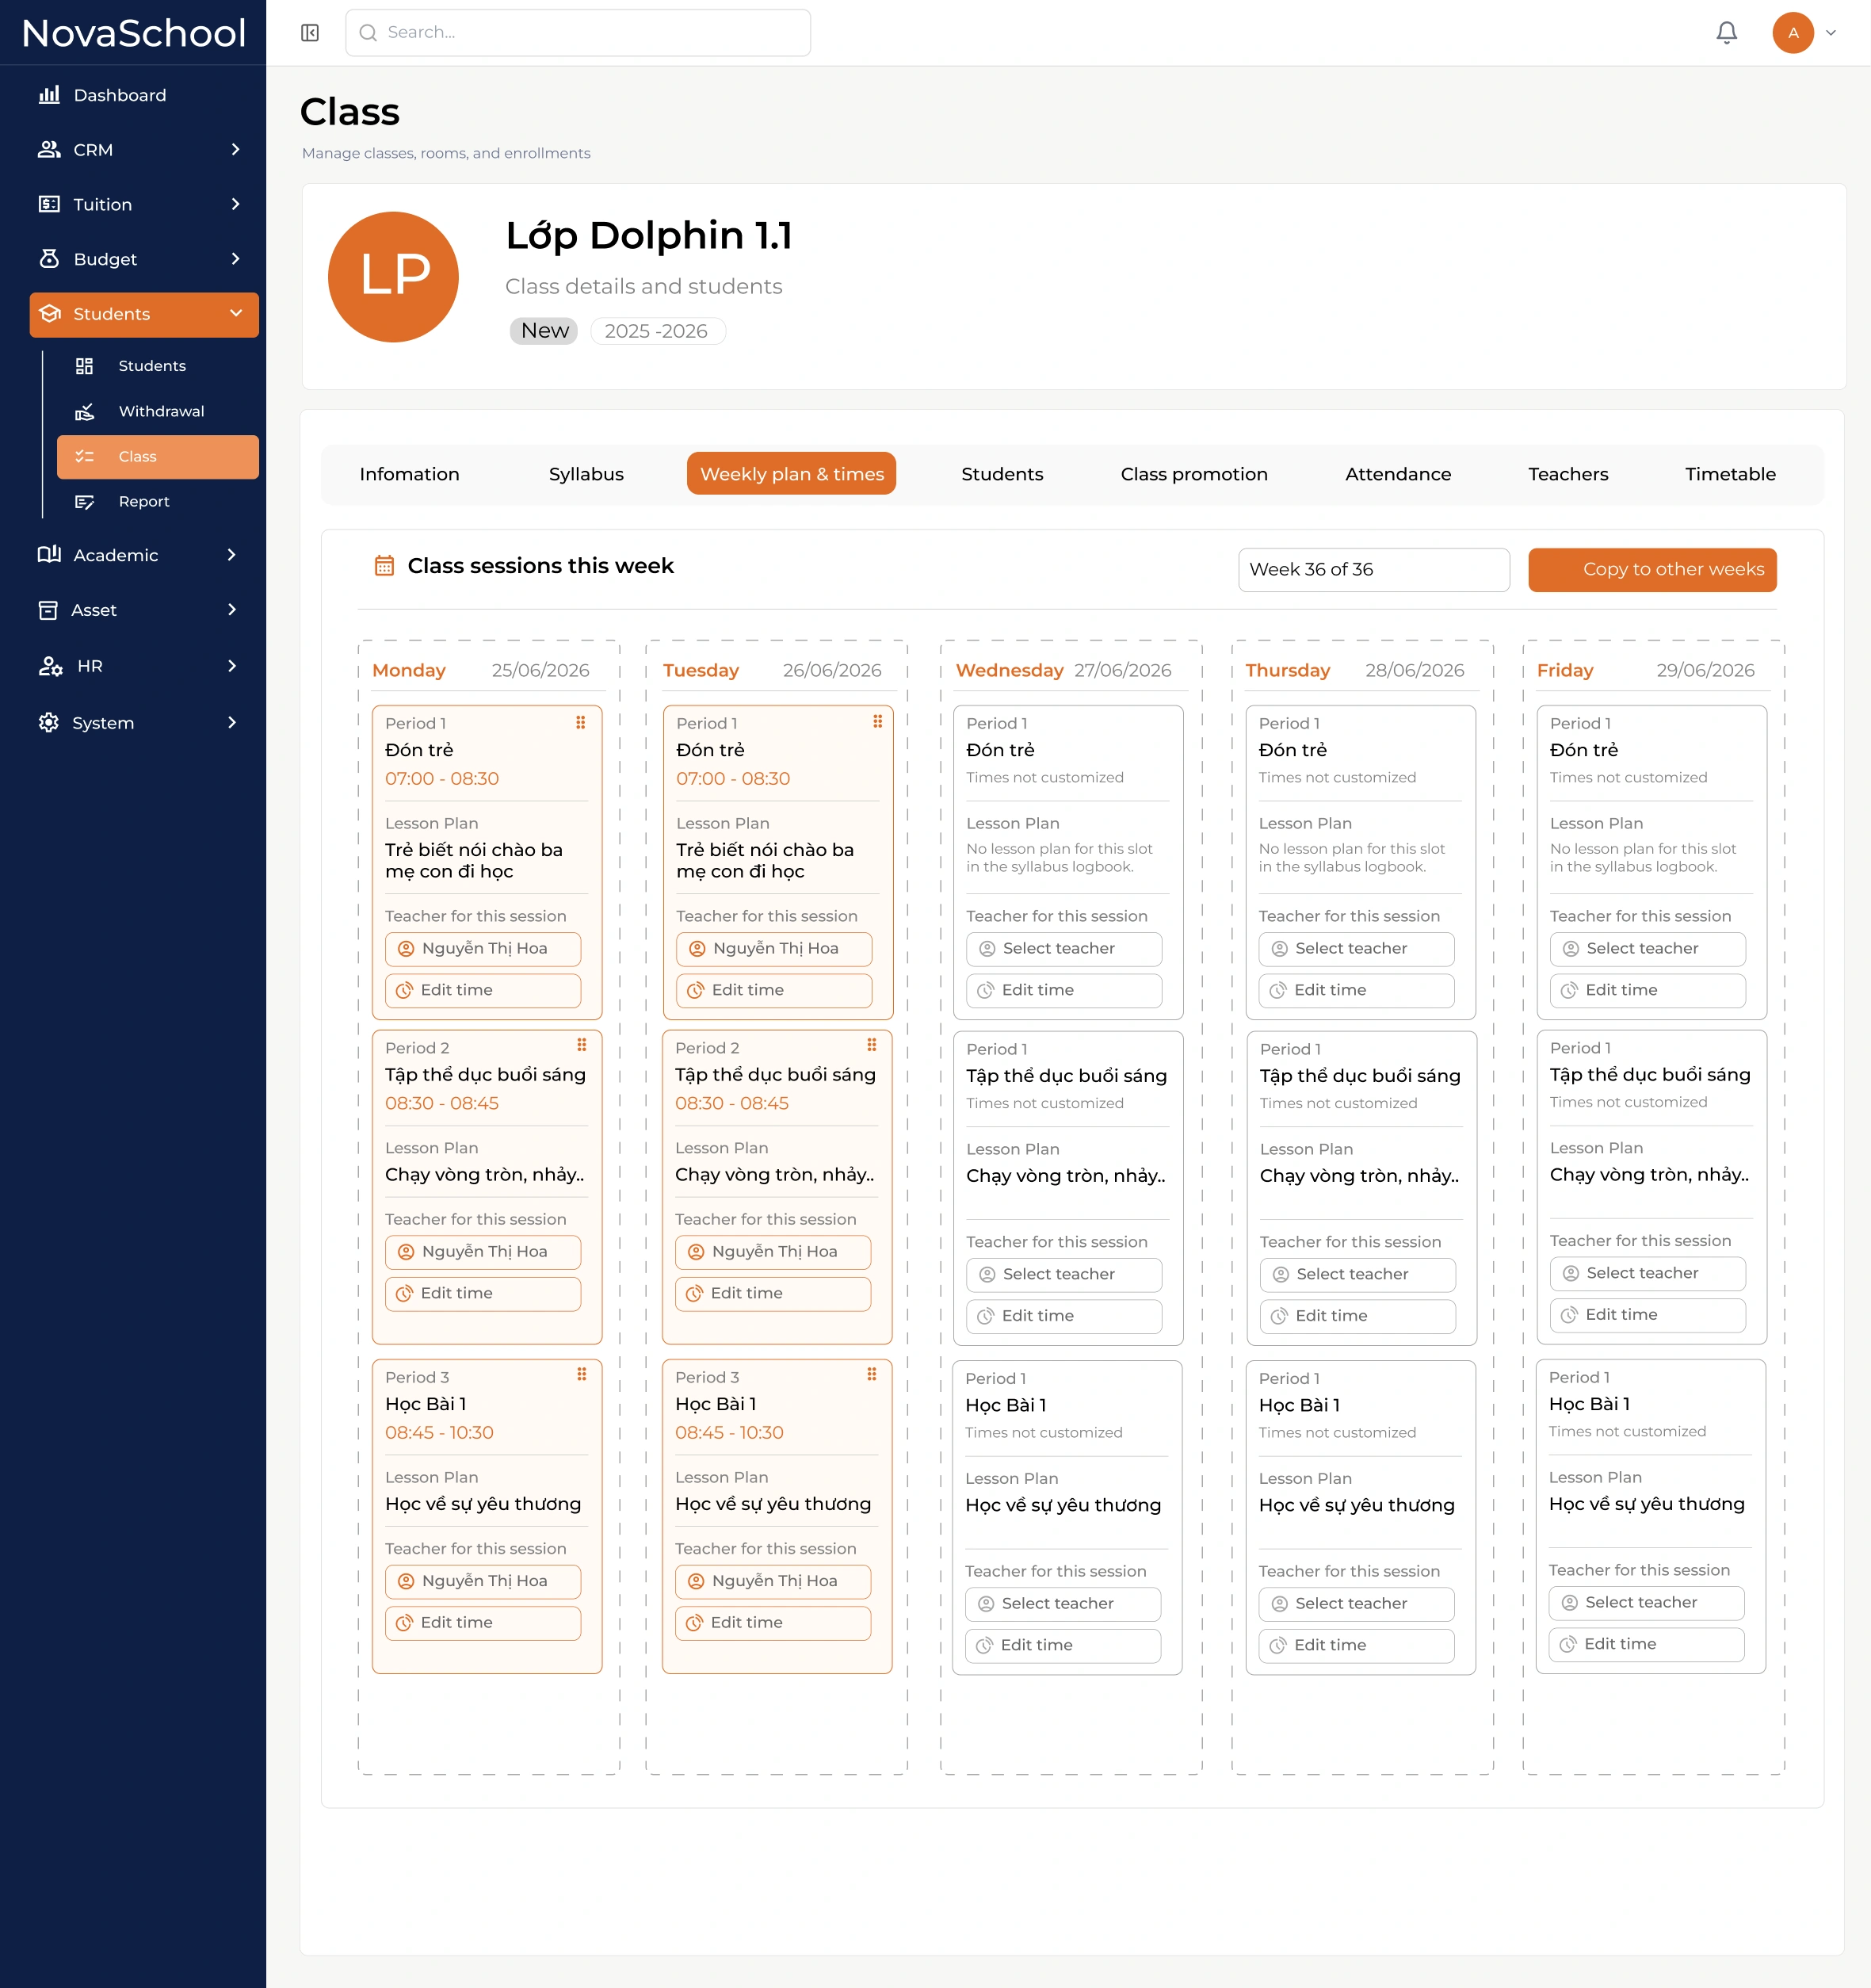
Task: Grab Tuesday Period 2 drag handle
Action: (871, 1045)
